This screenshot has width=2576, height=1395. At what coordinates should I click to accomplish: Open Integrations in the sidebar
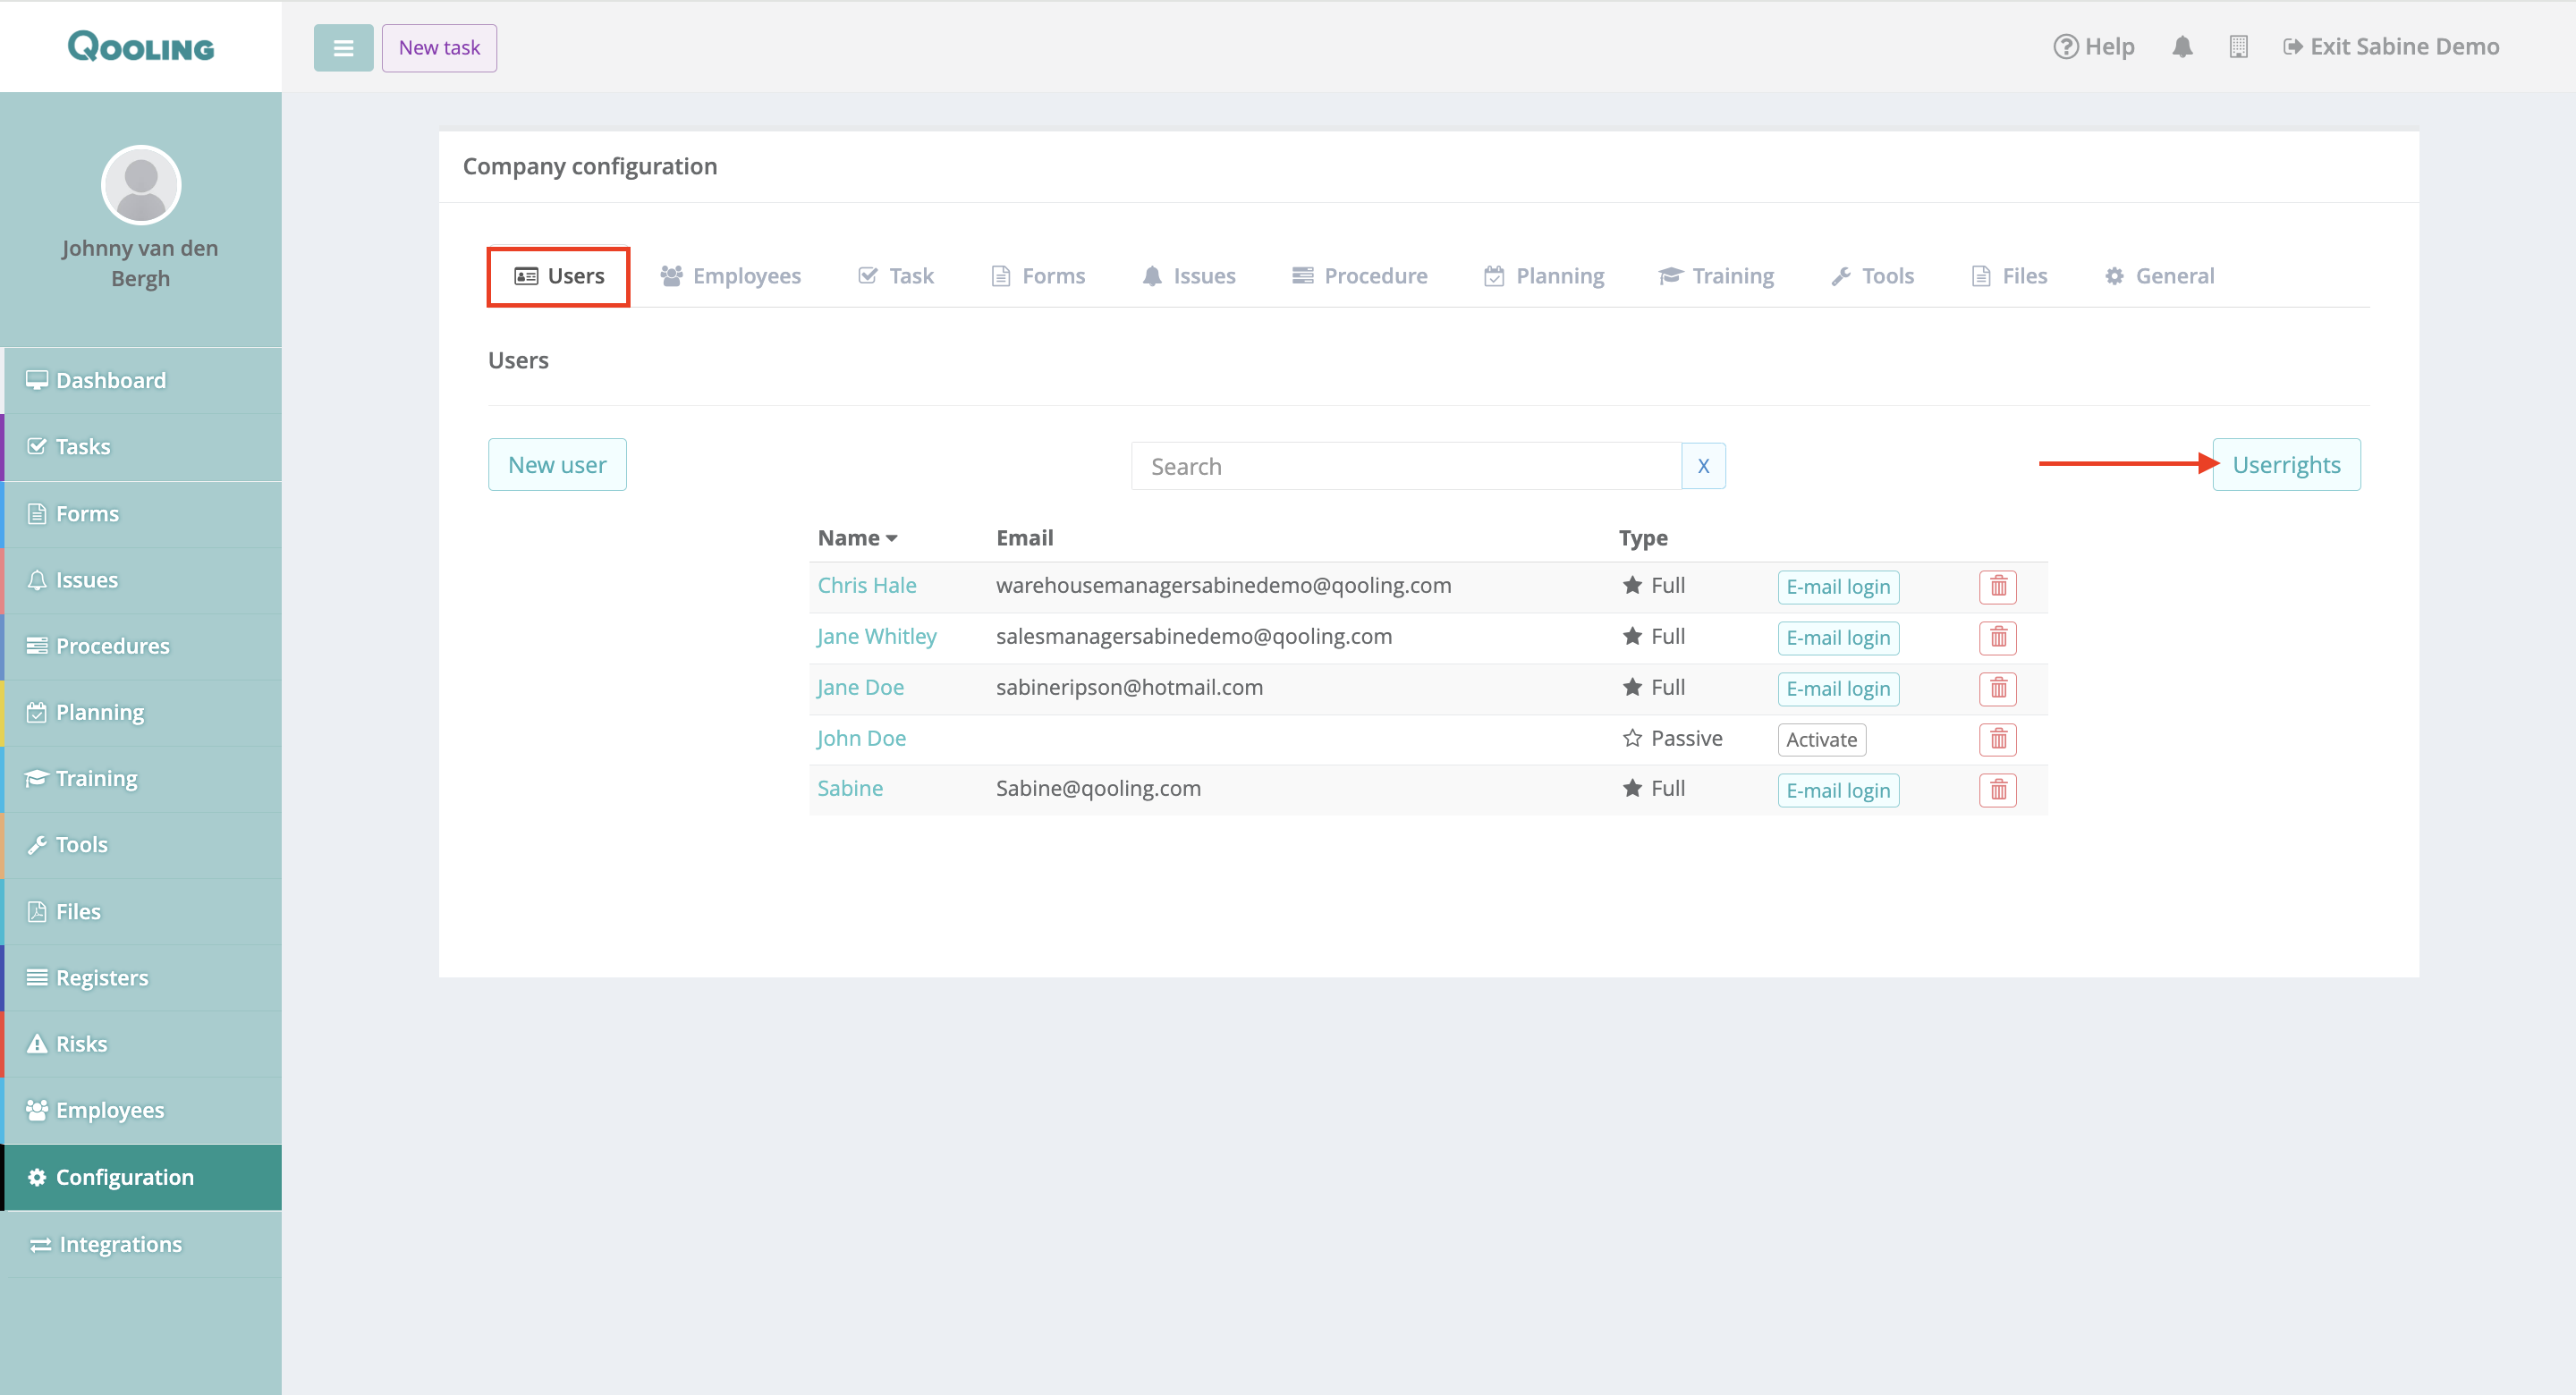click(120, 1244)
